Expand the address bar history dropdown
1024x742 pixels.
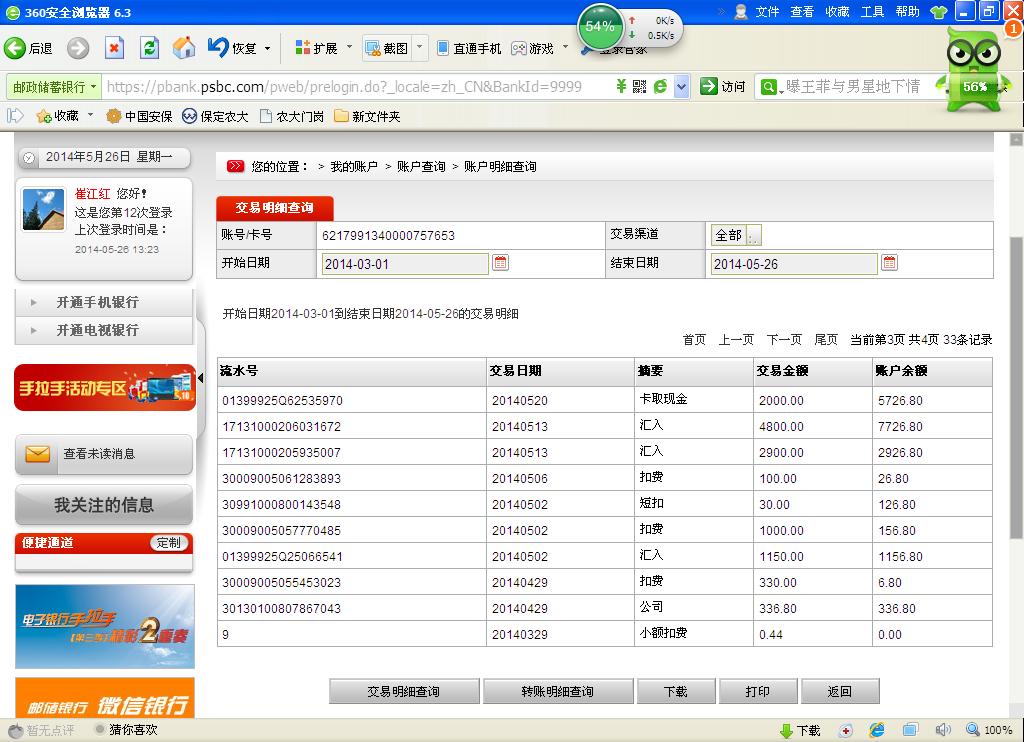(x=682, y=87)
